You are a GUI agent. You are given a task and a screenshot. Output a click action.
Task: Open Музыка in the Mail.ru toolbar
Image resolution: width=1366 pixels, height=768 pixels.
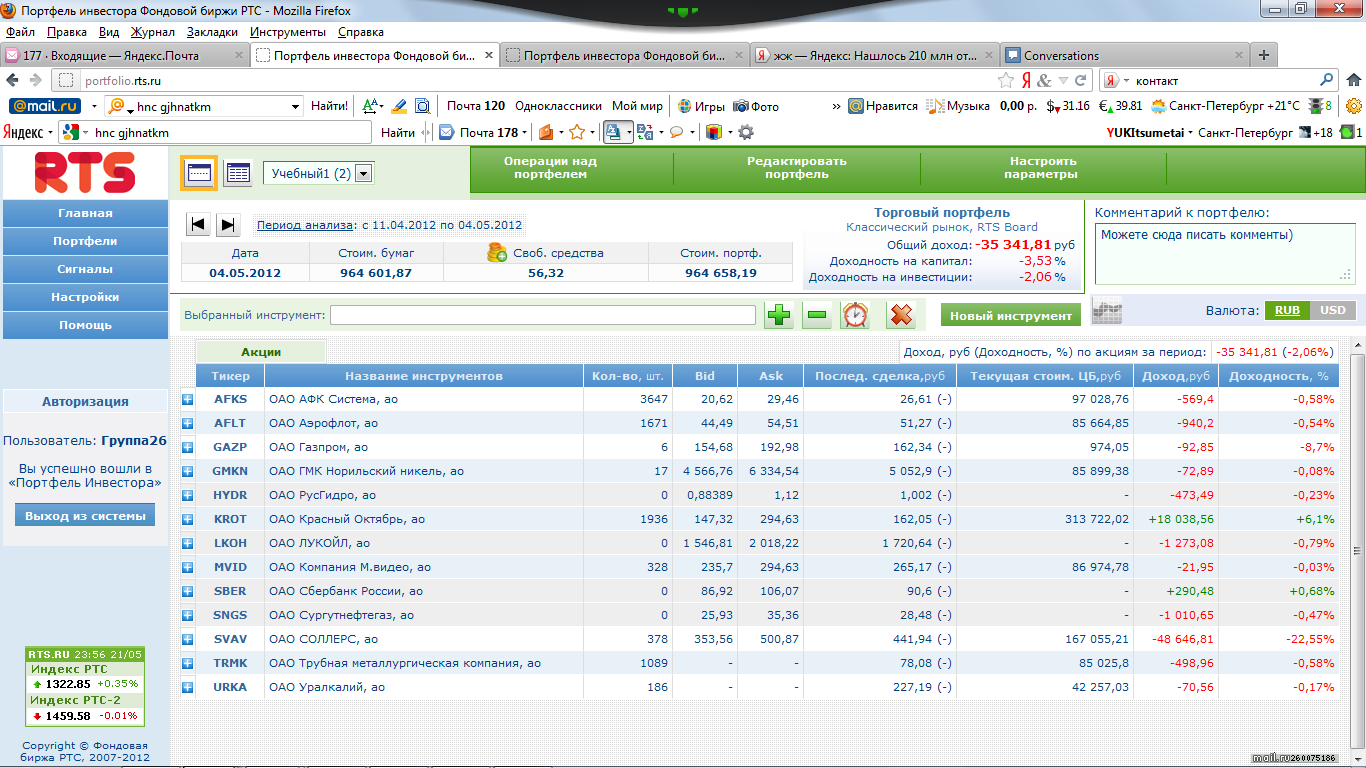[x=957, y=106]
